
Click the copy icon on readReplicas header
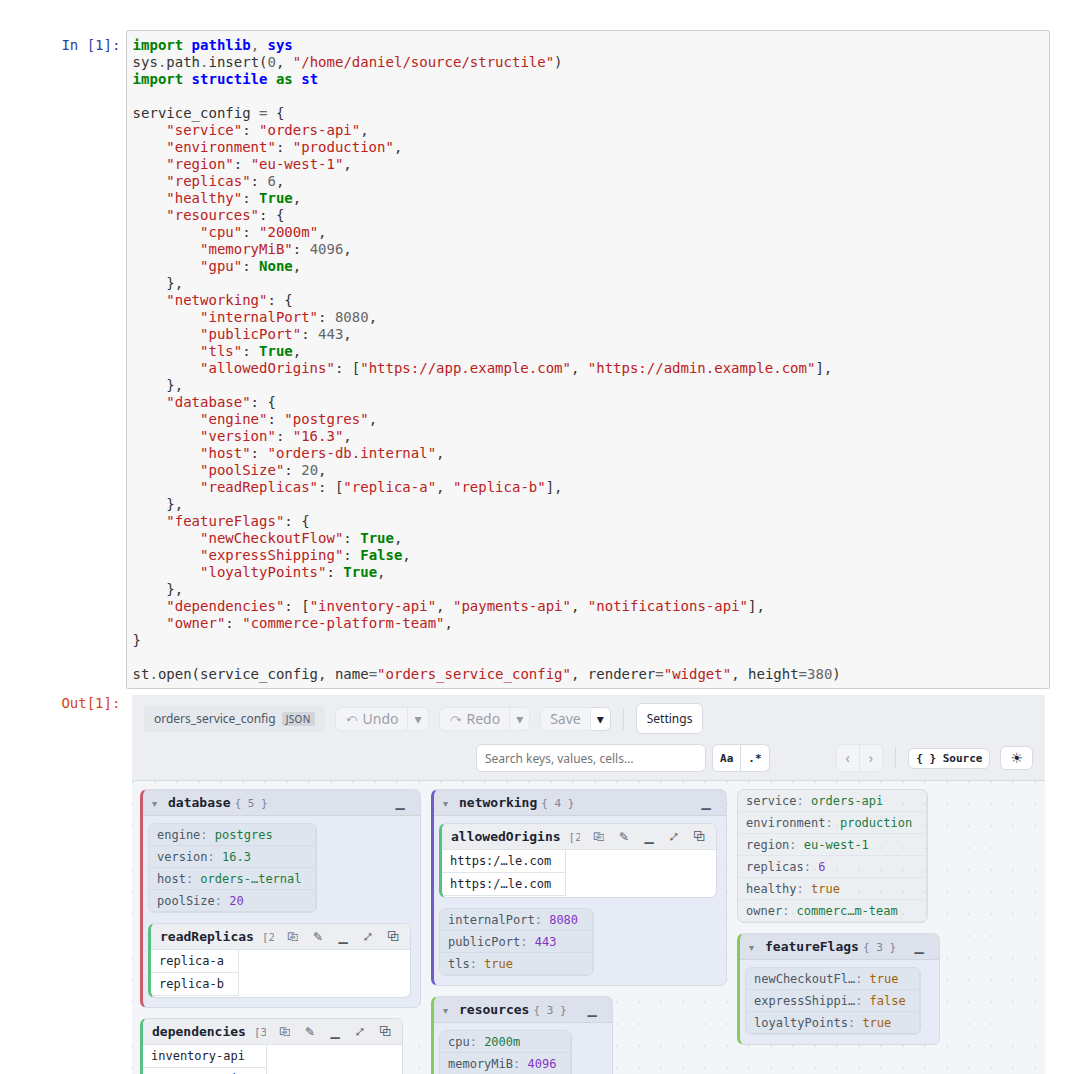pyautogui.click(x=293, y=936)
